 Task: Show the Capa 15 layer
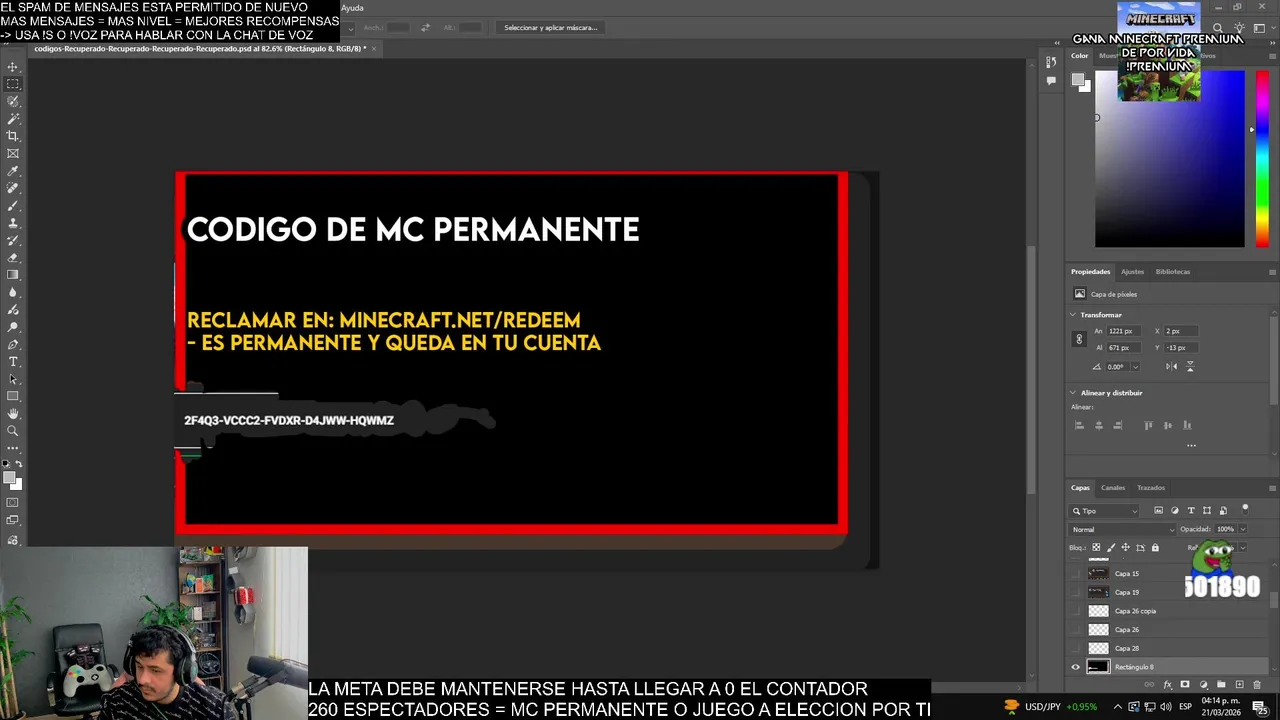coord(1076,574)
